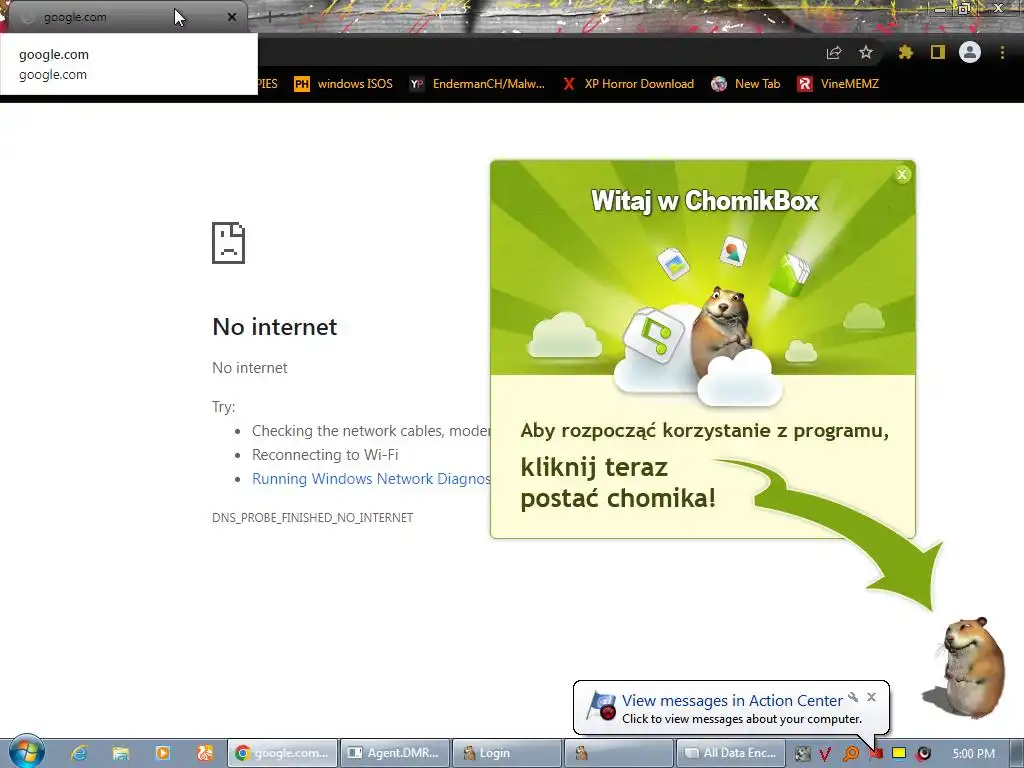This screenshot has width=1024, height=768.
Task: Open the Chrome profile avatar
Action: (x=970, y=52)
